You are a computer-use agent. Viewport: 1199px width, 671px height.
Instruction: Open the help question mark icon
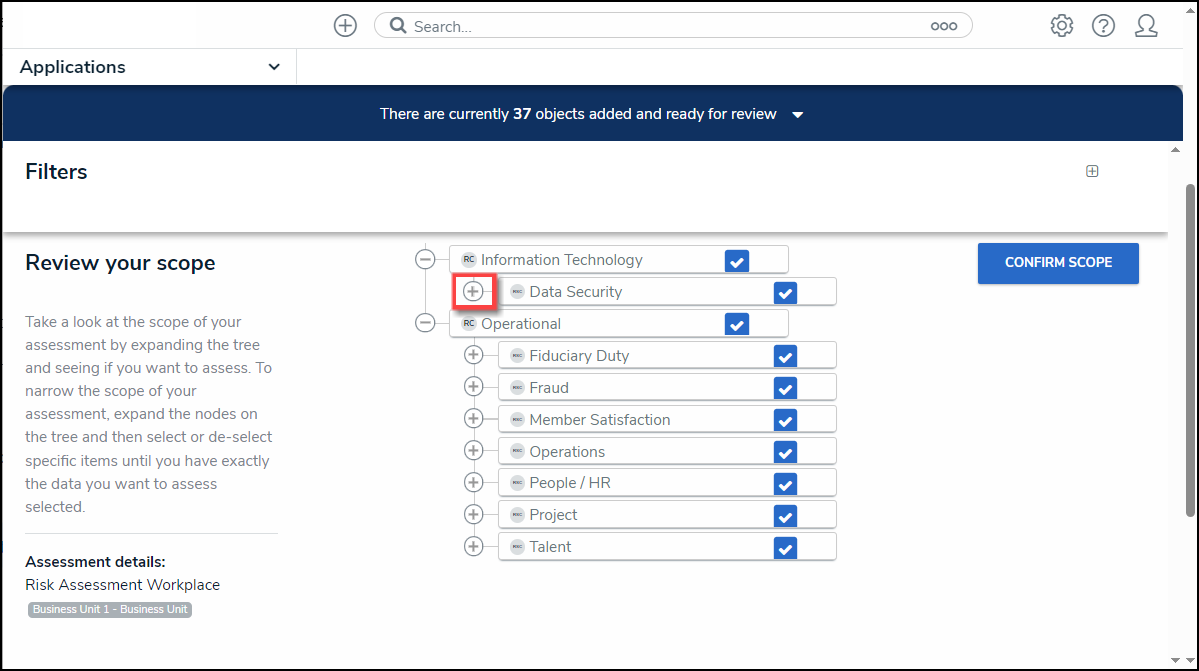1103,26
